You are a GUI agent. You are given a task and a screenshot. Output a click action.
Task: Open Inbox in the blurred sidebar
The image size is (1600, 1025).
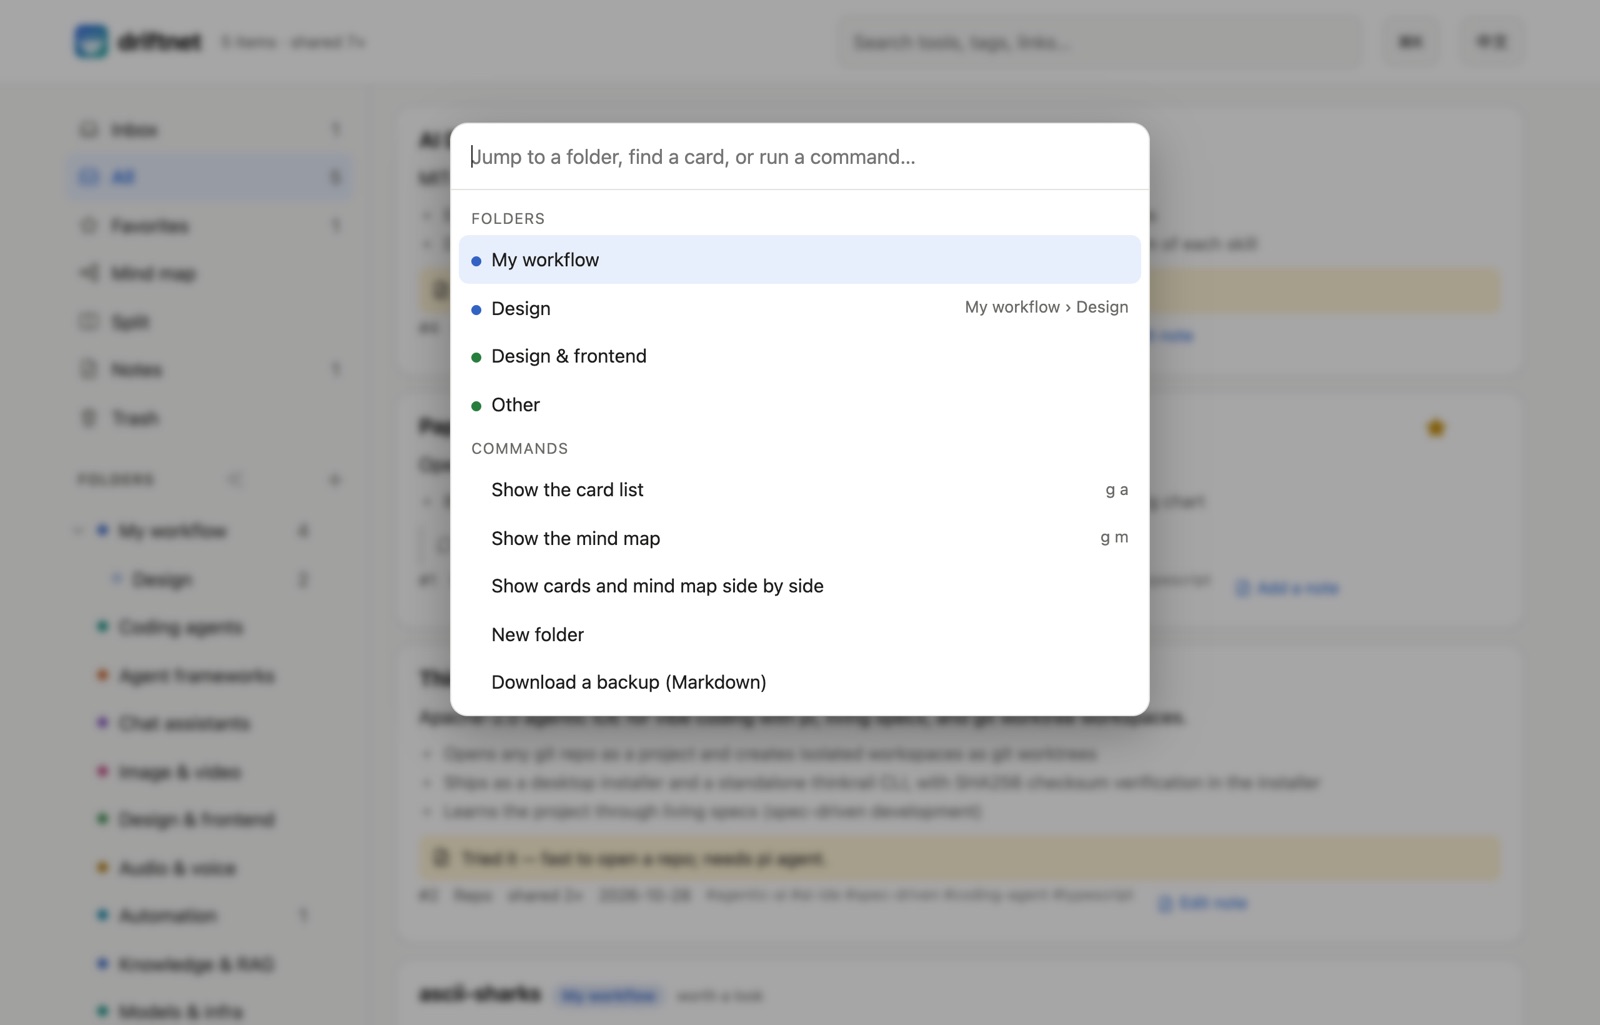210,130
